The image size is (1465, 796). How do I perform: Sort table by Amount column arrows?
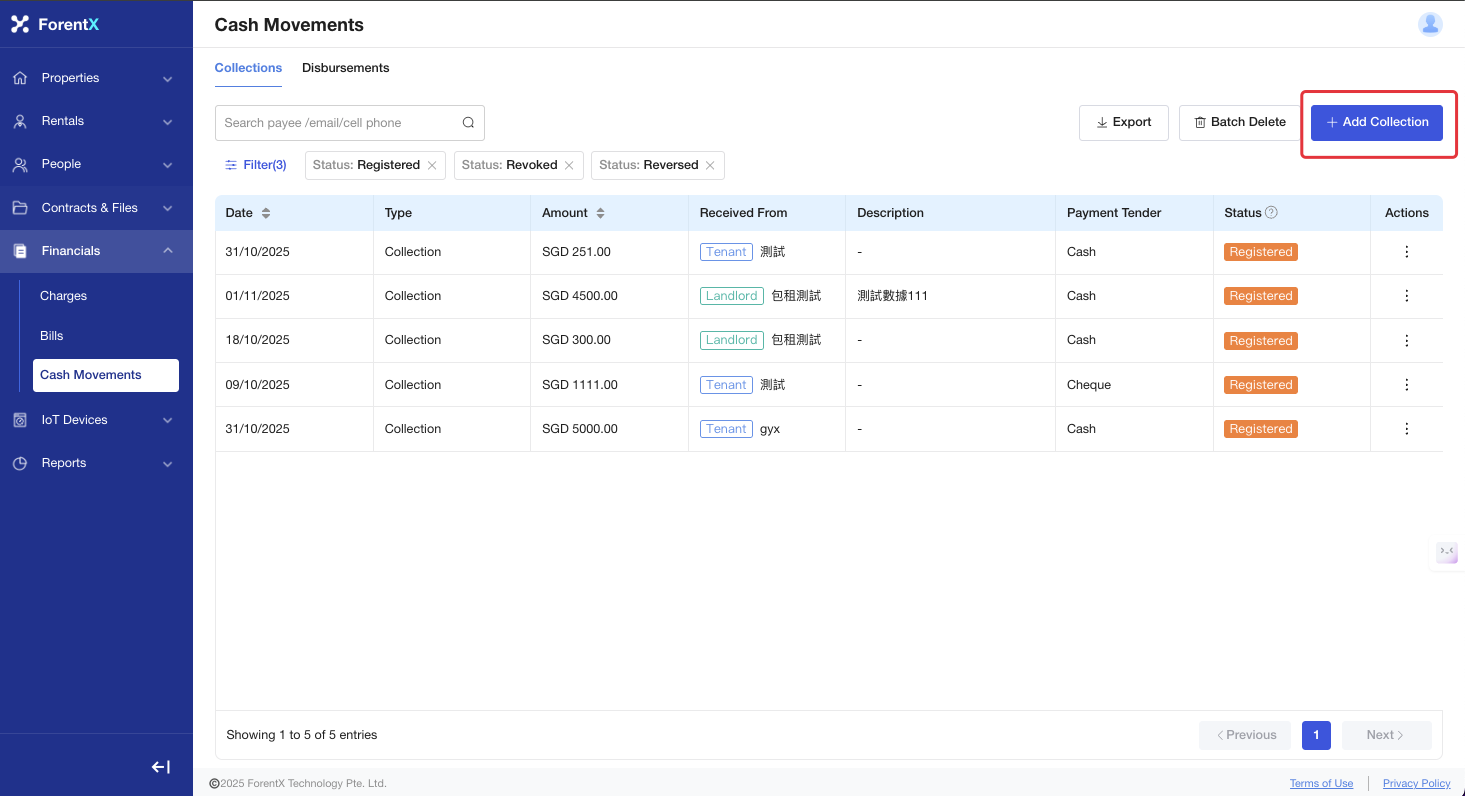tap(600, 213)
